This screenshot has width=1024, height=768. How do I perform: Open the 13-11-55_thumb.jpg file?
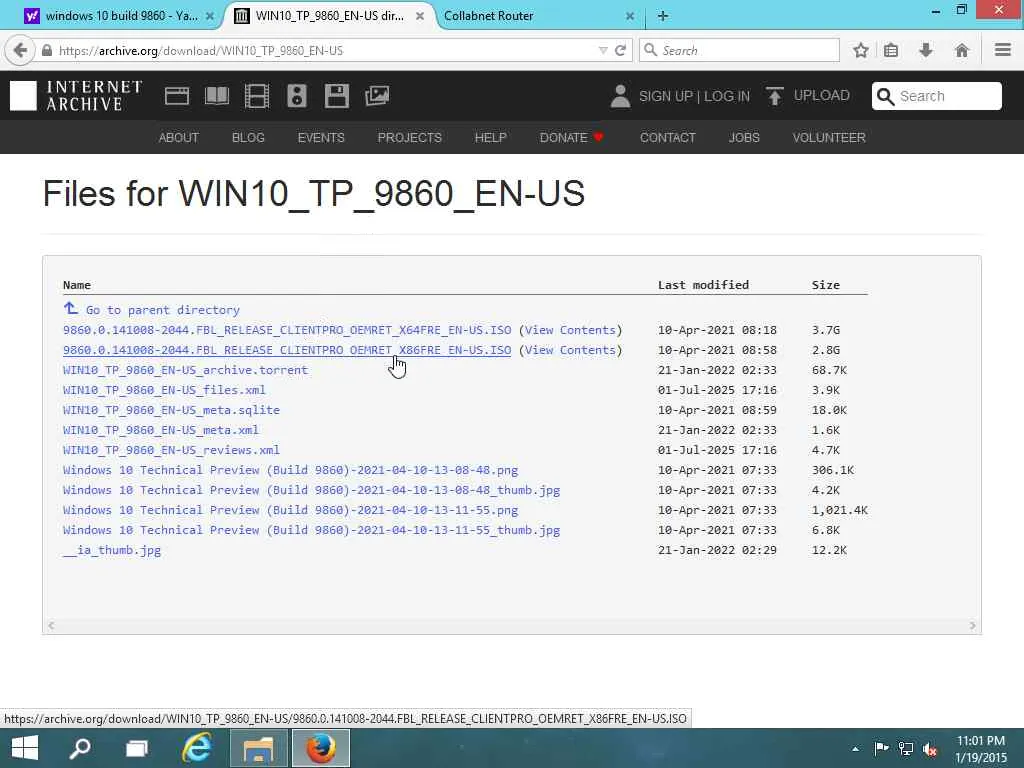click(312, 530)
